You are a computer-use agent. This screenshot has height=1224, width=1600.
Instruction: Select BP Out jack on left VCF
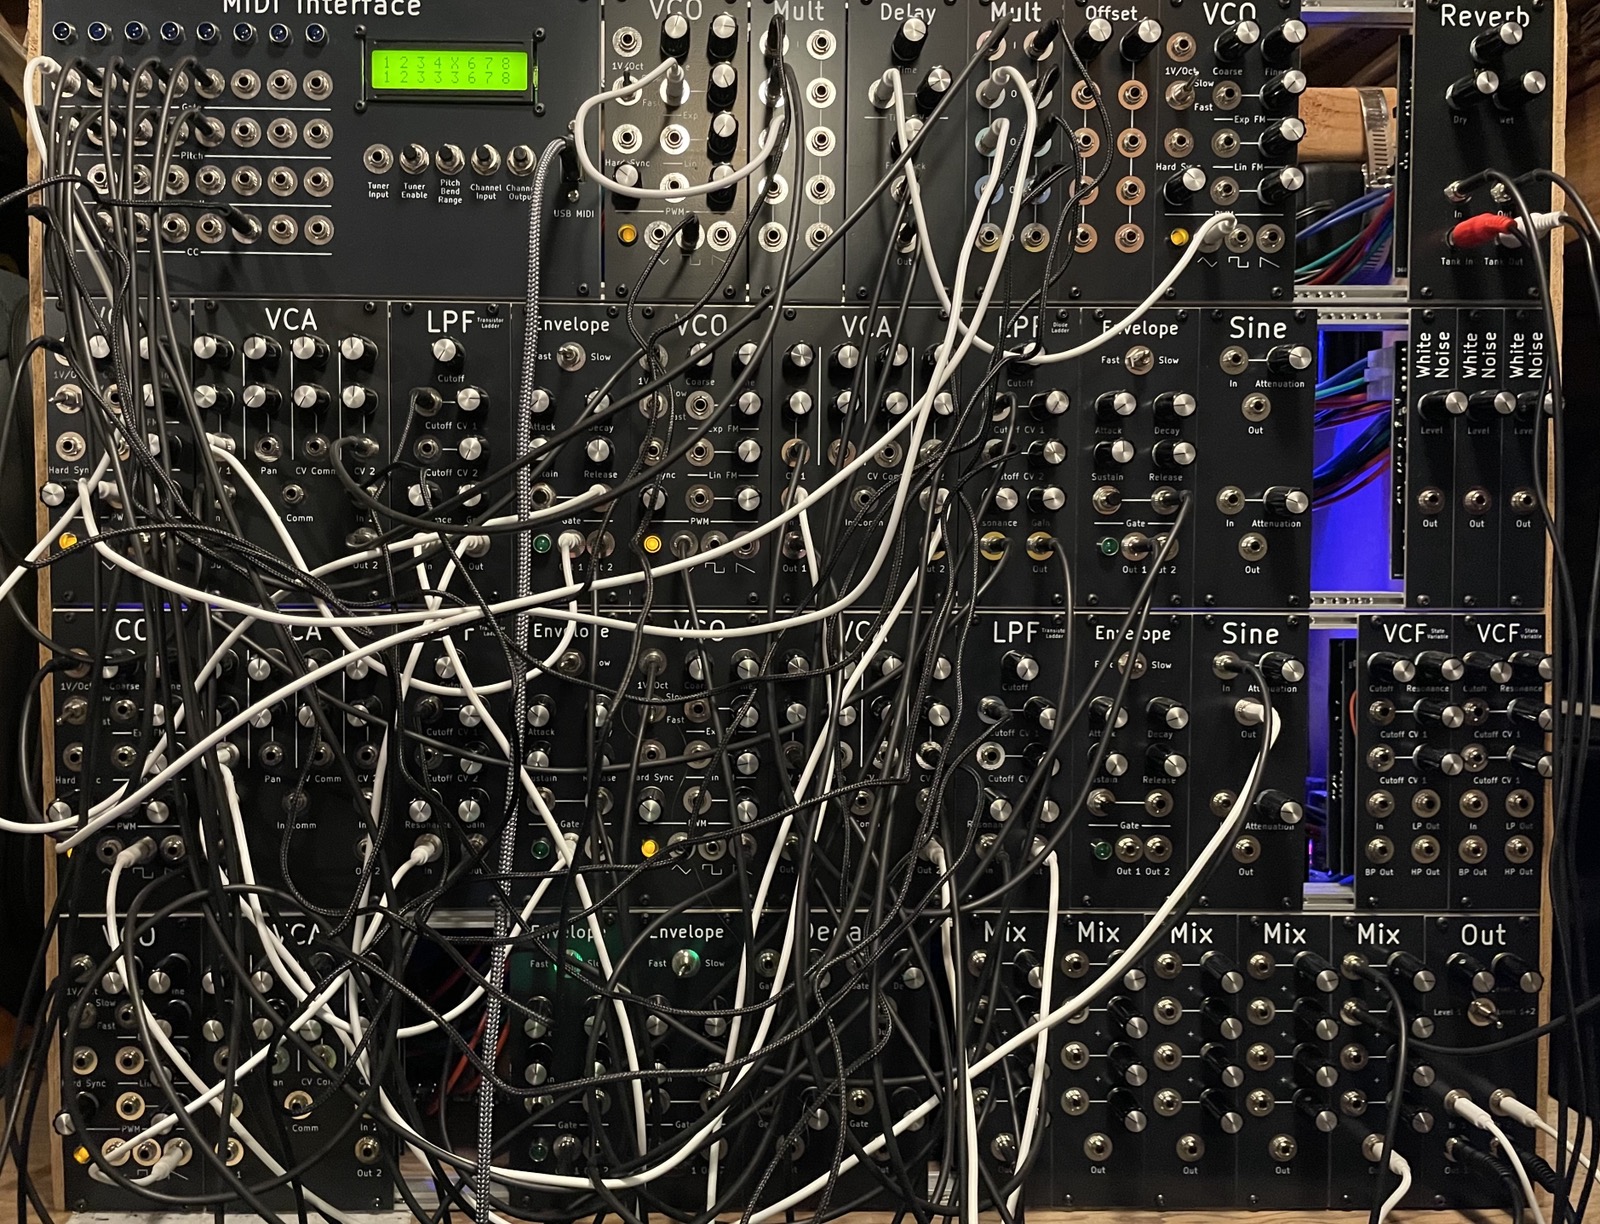1381,850
